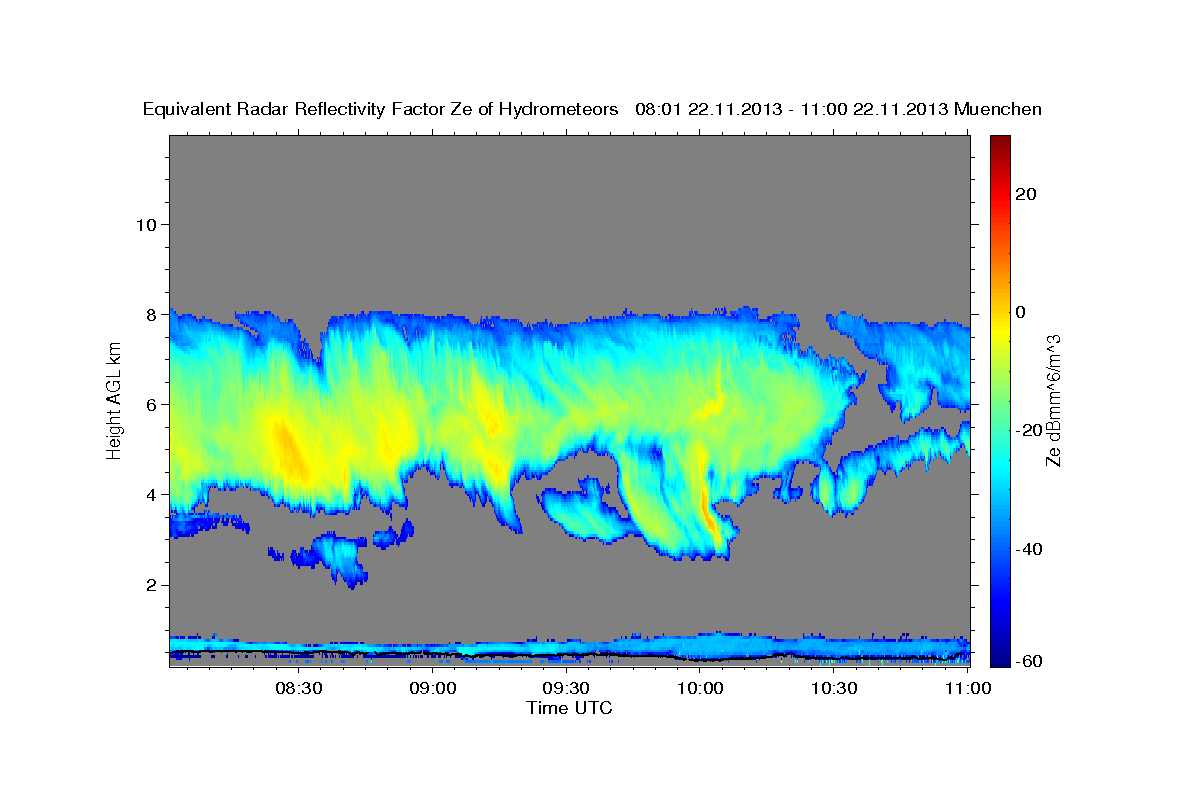This screenshot has width=1200, height=800.
Task: Click the colorbar label -40
Action: tap(1027, 549)
